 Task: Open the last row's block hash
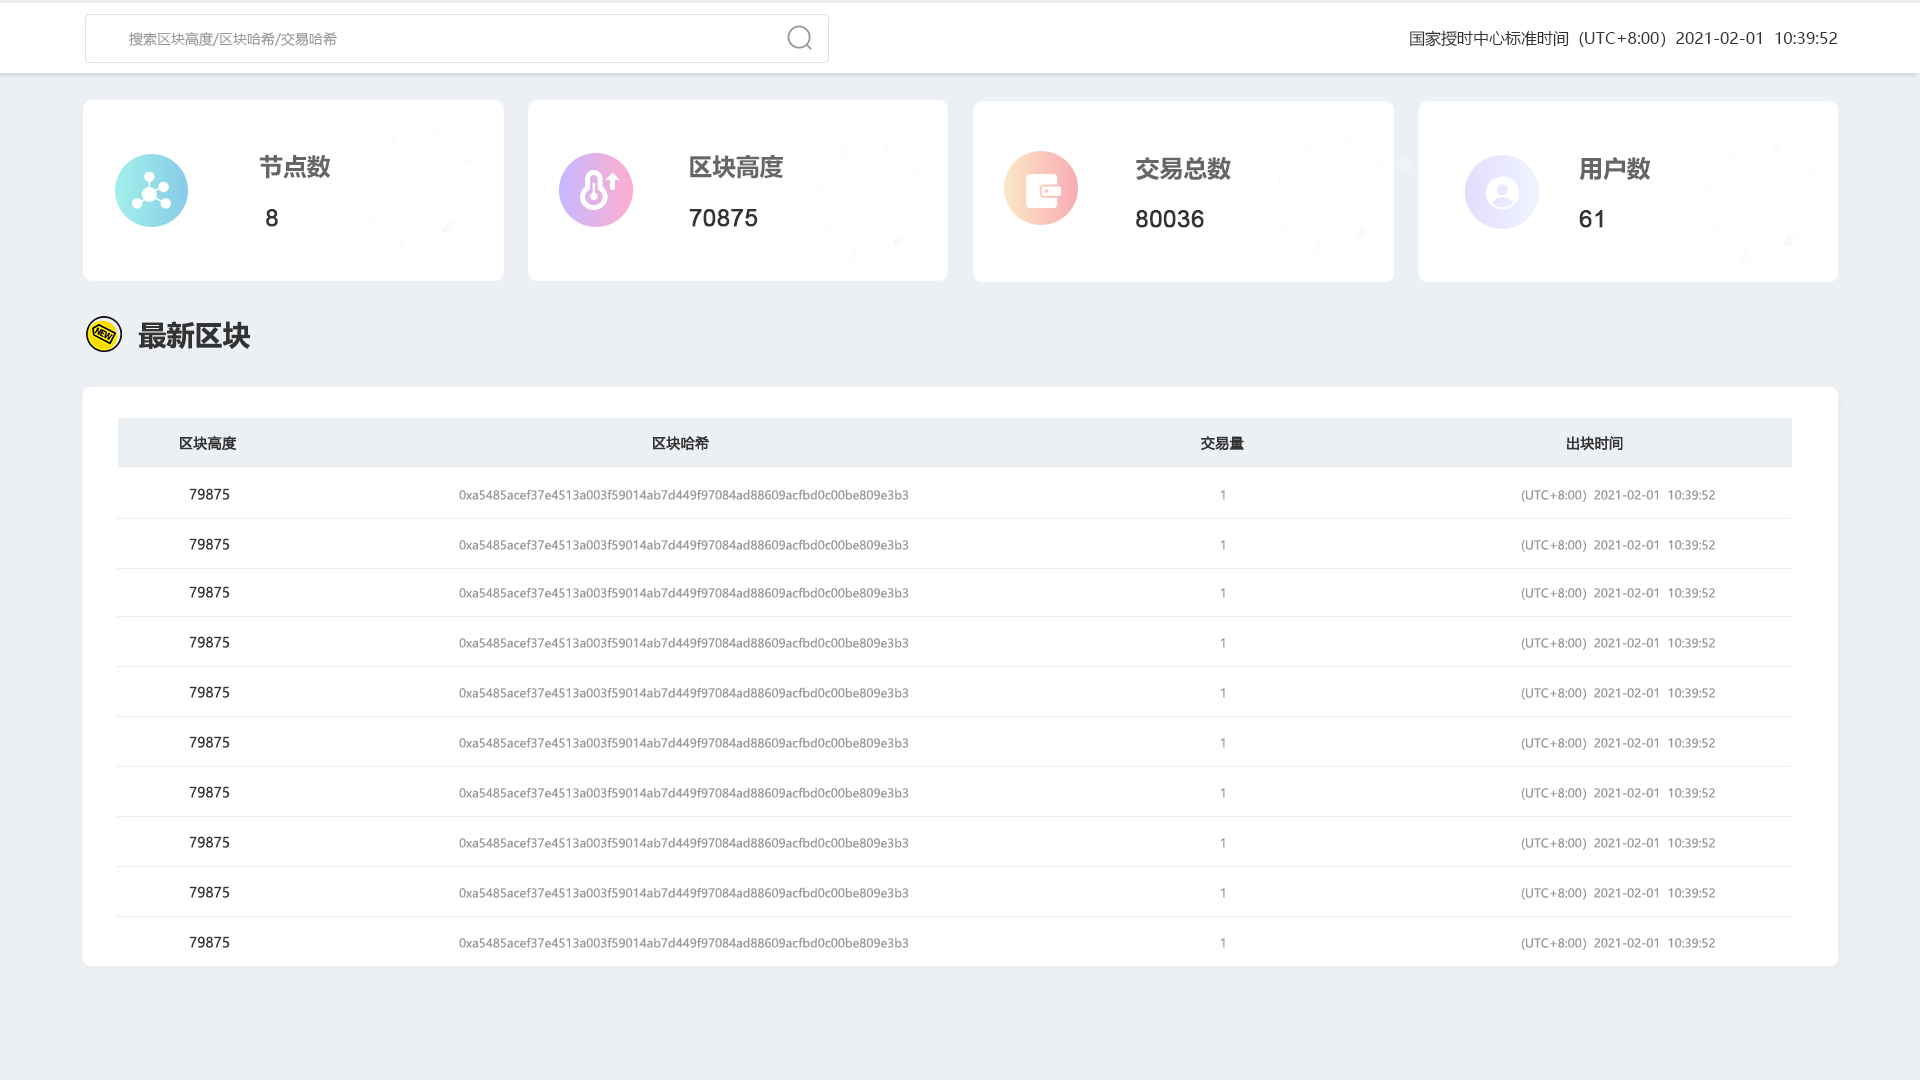point(683,943)
